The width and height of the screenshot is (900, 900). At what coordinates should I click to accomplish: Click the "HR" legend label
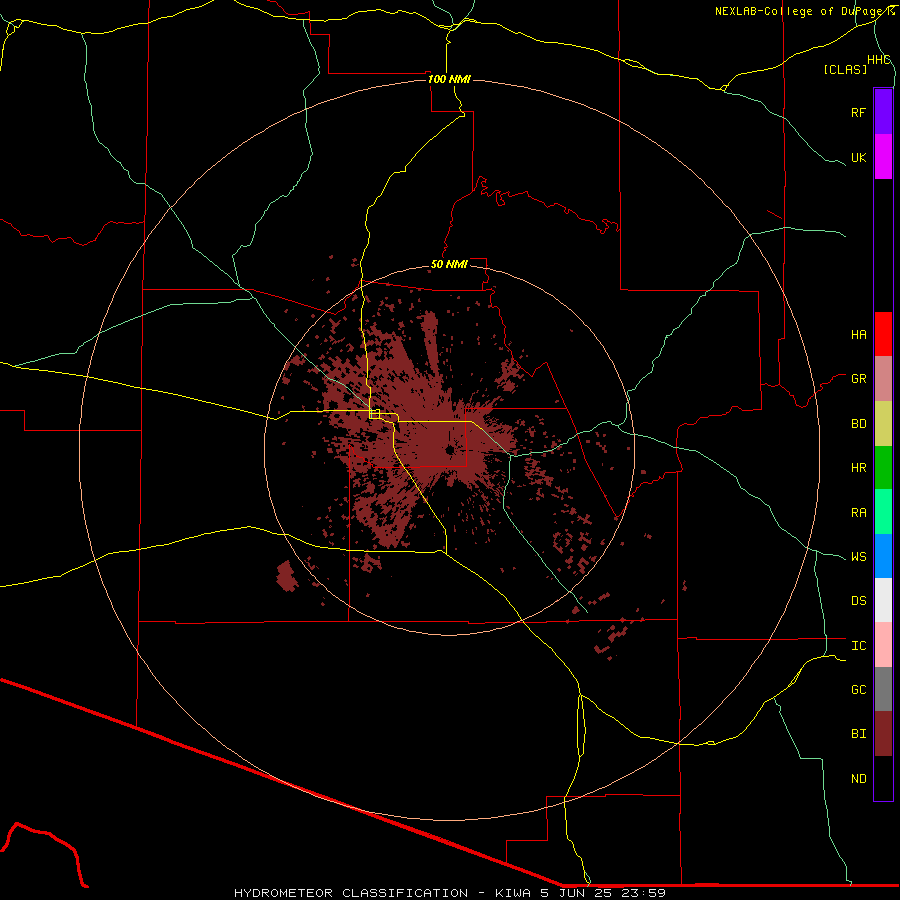pos(858,468)
